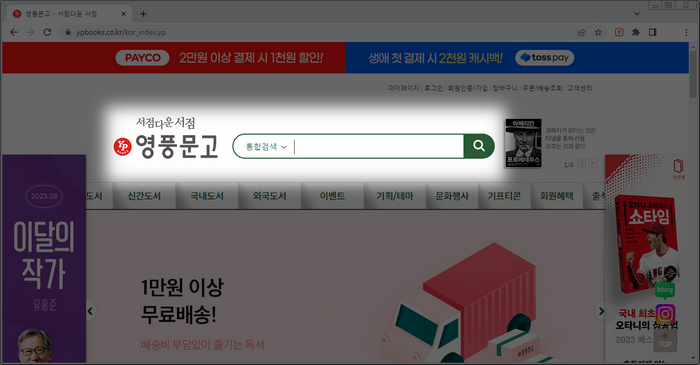700x365 pixels.
Task: Open the 외국도서 menu
Action: [x=269, y=196]
